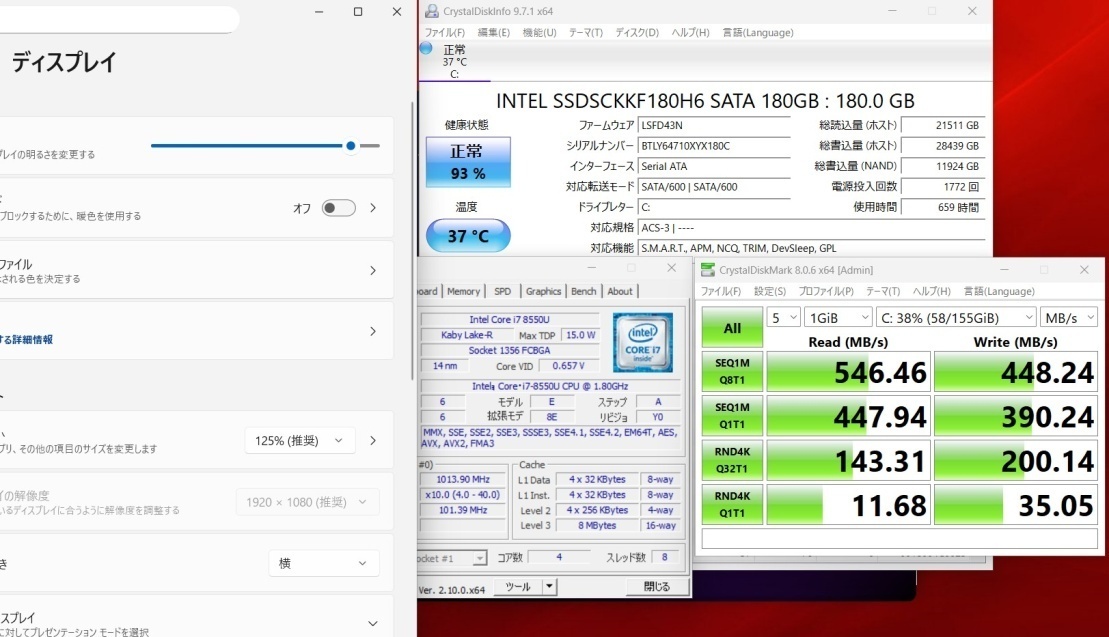1109x637 pixels.
Task: Switch to the Graphics tab in CPU-Z
Action: (543, 291)
